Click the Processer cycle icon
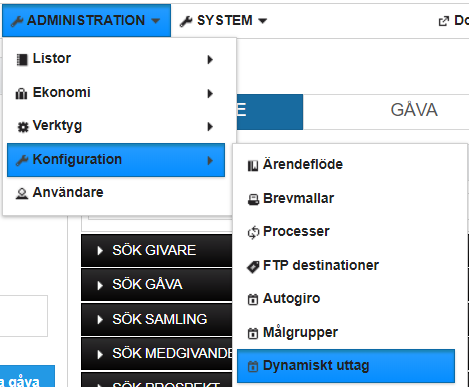This screenshot has height=387, width=469. point(253,233)
